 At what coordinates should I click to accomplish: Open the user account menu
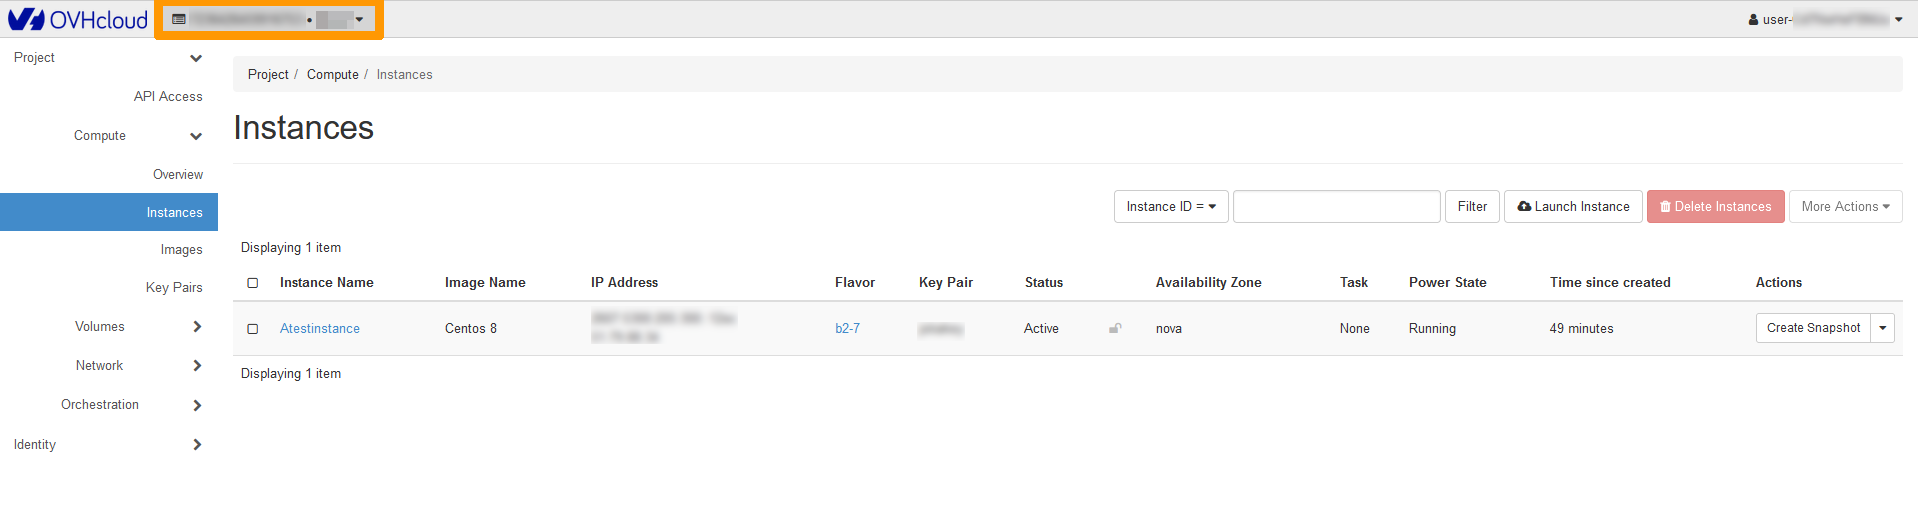click(x=1825, y=19)
